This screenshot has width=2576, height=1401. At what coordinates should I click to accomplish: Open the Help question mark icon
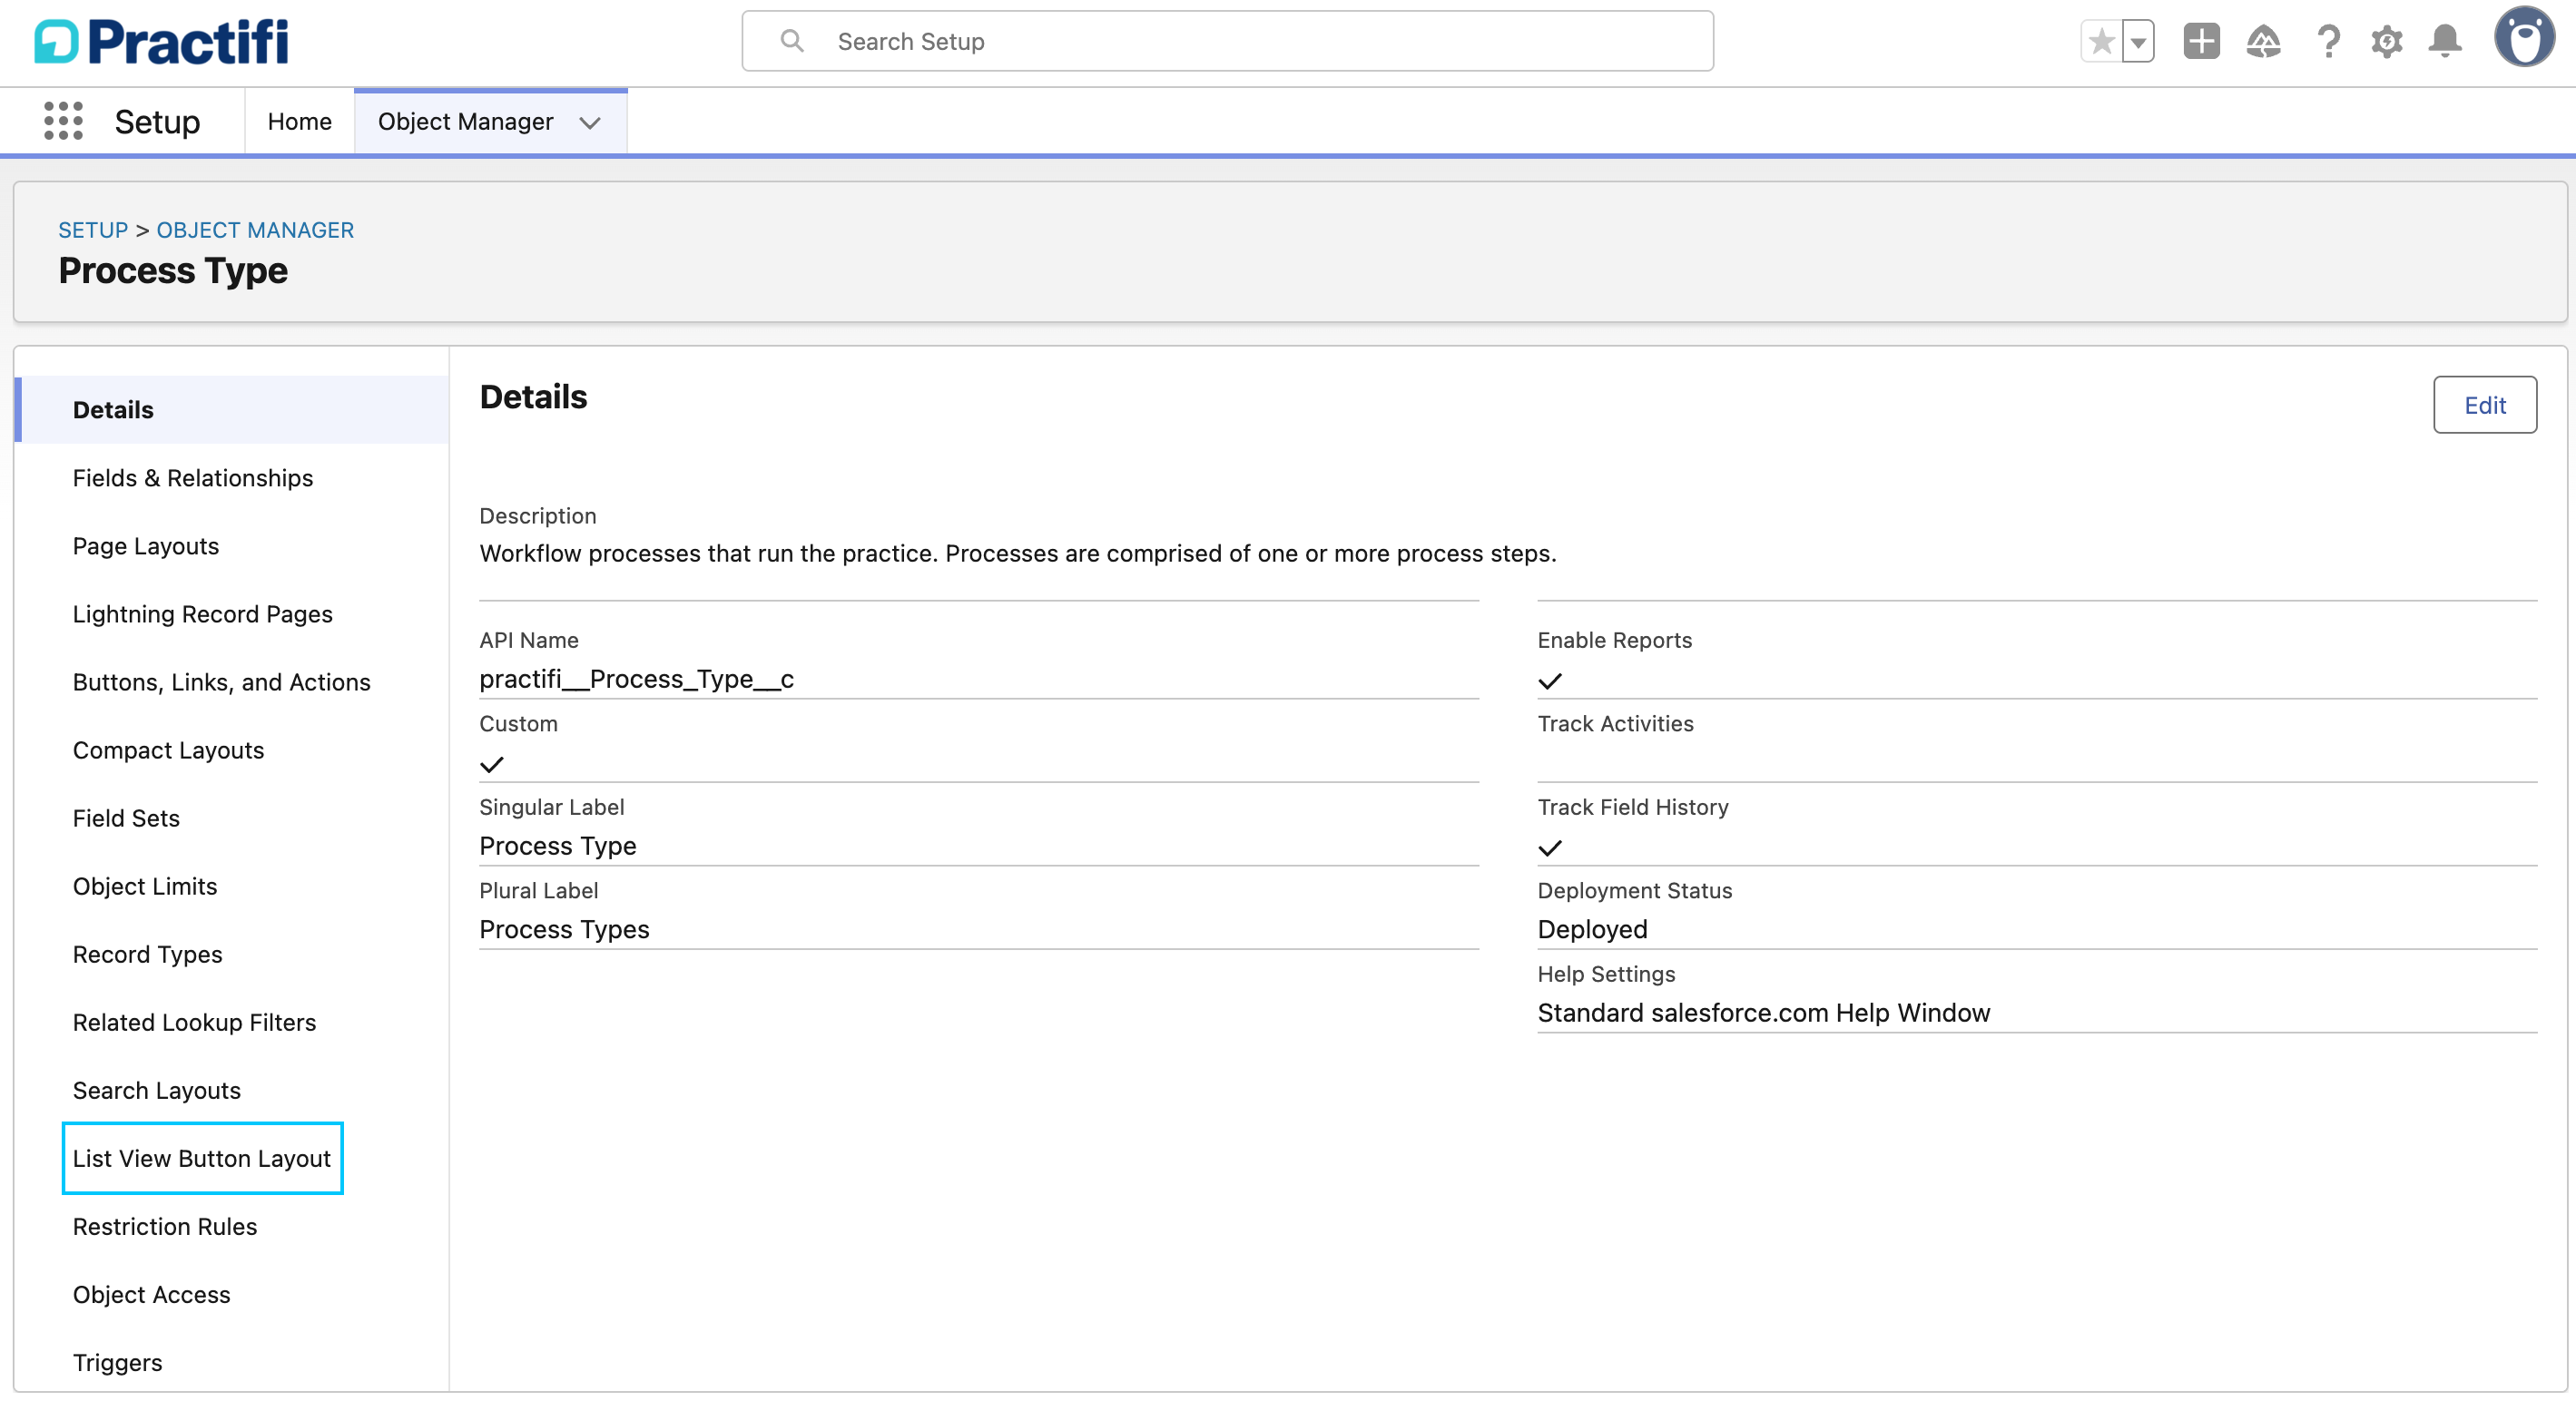2328,42
